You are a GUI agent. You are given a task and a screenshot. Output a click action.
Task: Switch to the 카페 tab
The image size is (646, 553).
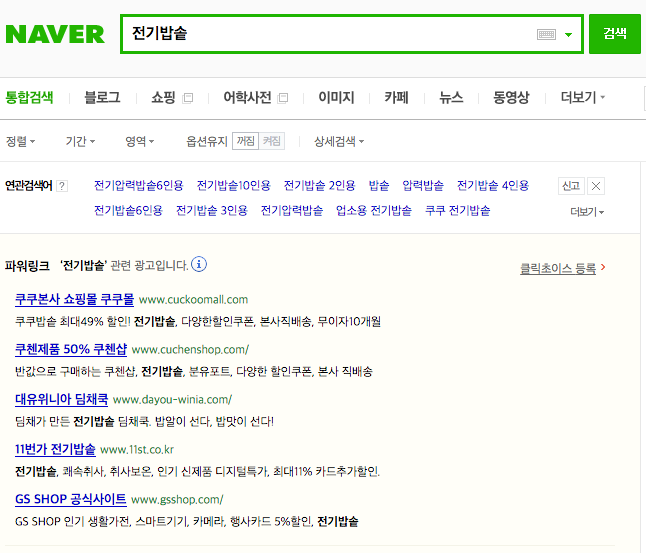(x=396, y=98)
